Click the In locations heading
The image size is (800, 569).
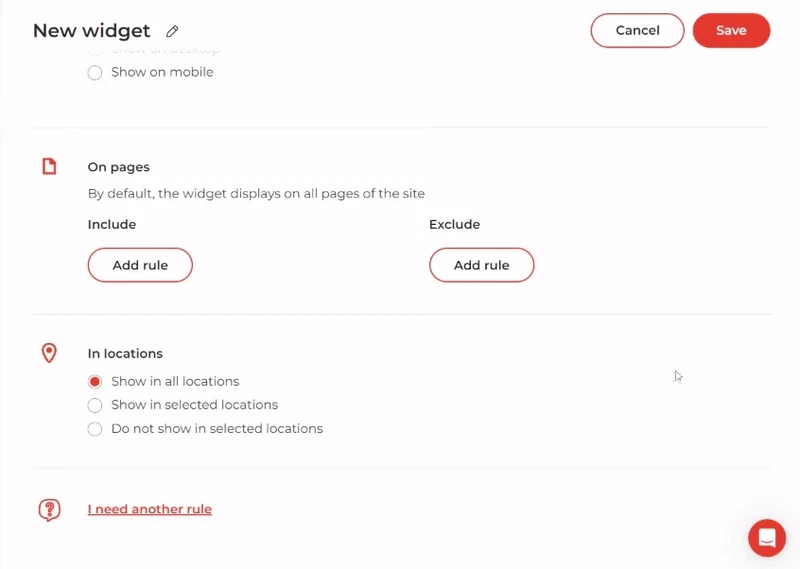click(125, 353)
